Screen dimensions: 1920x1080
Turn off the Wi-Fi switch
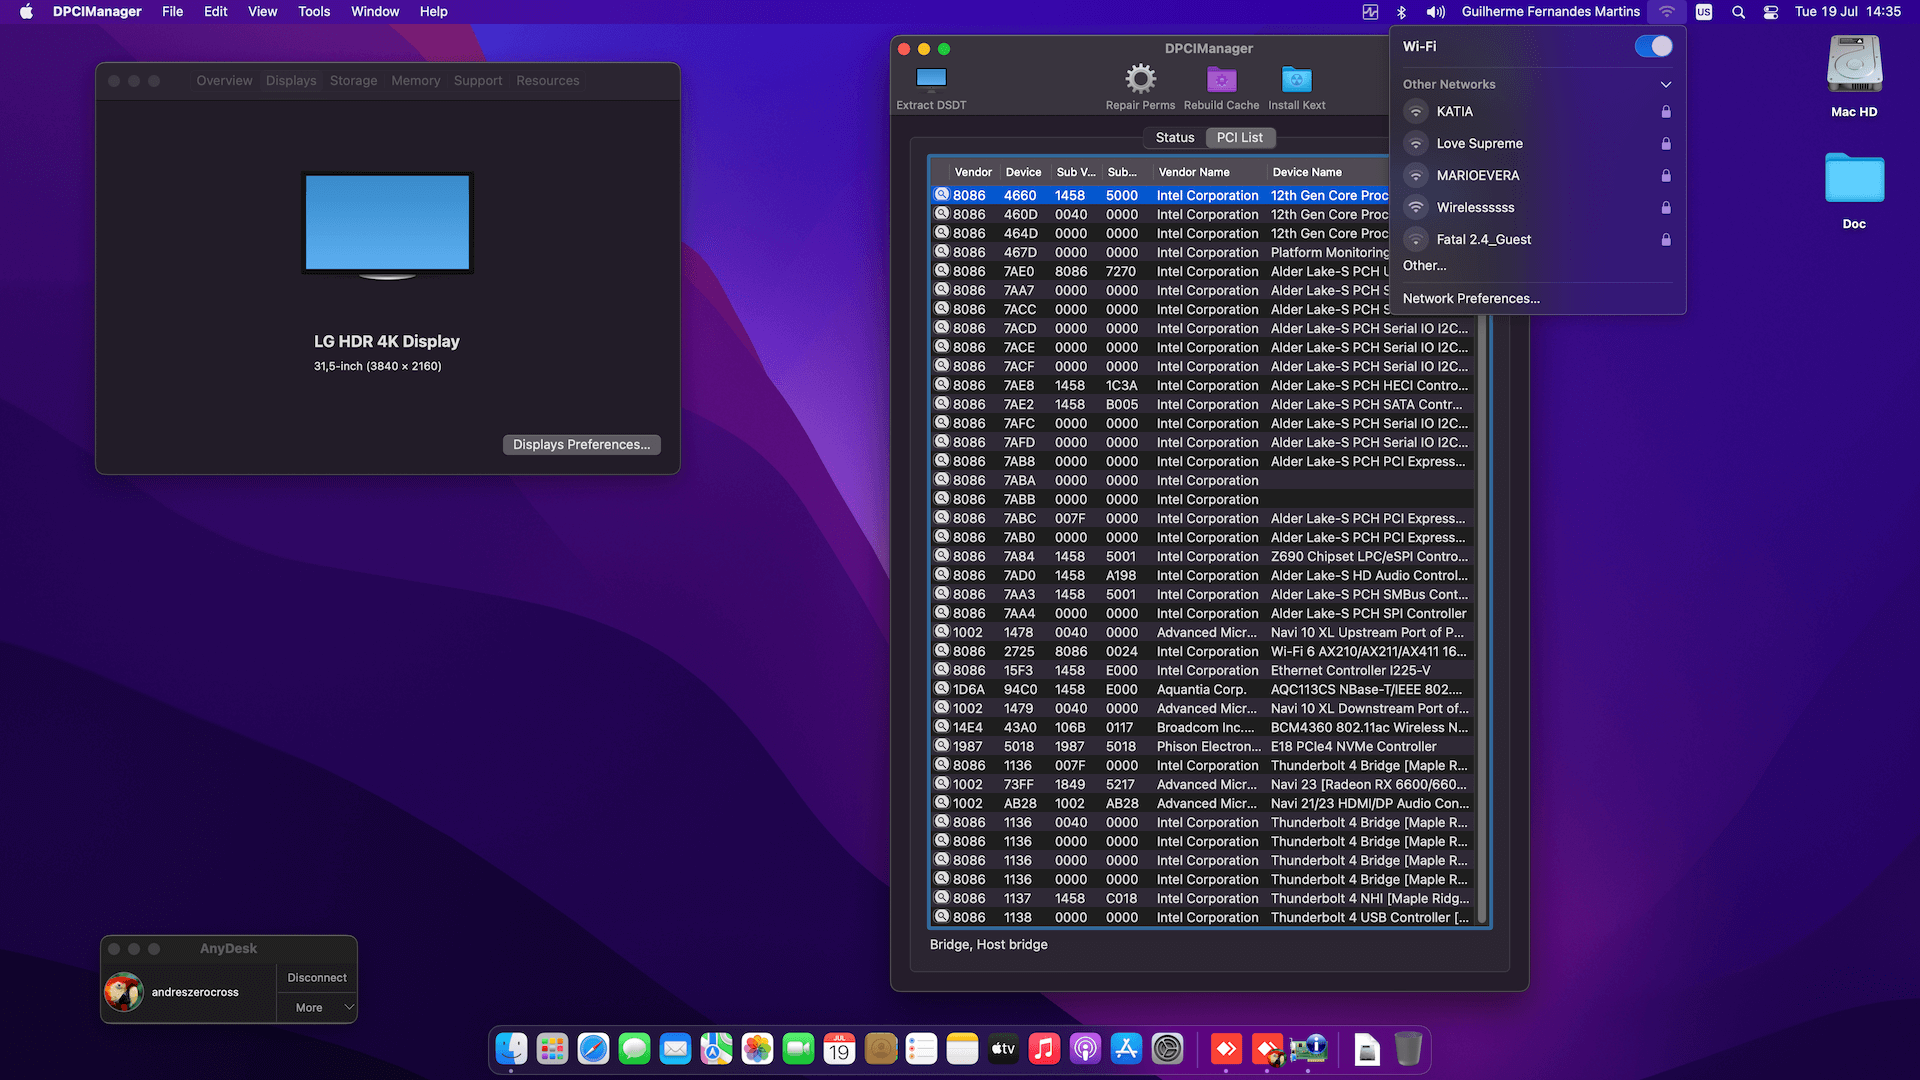tap(1653, 46)
